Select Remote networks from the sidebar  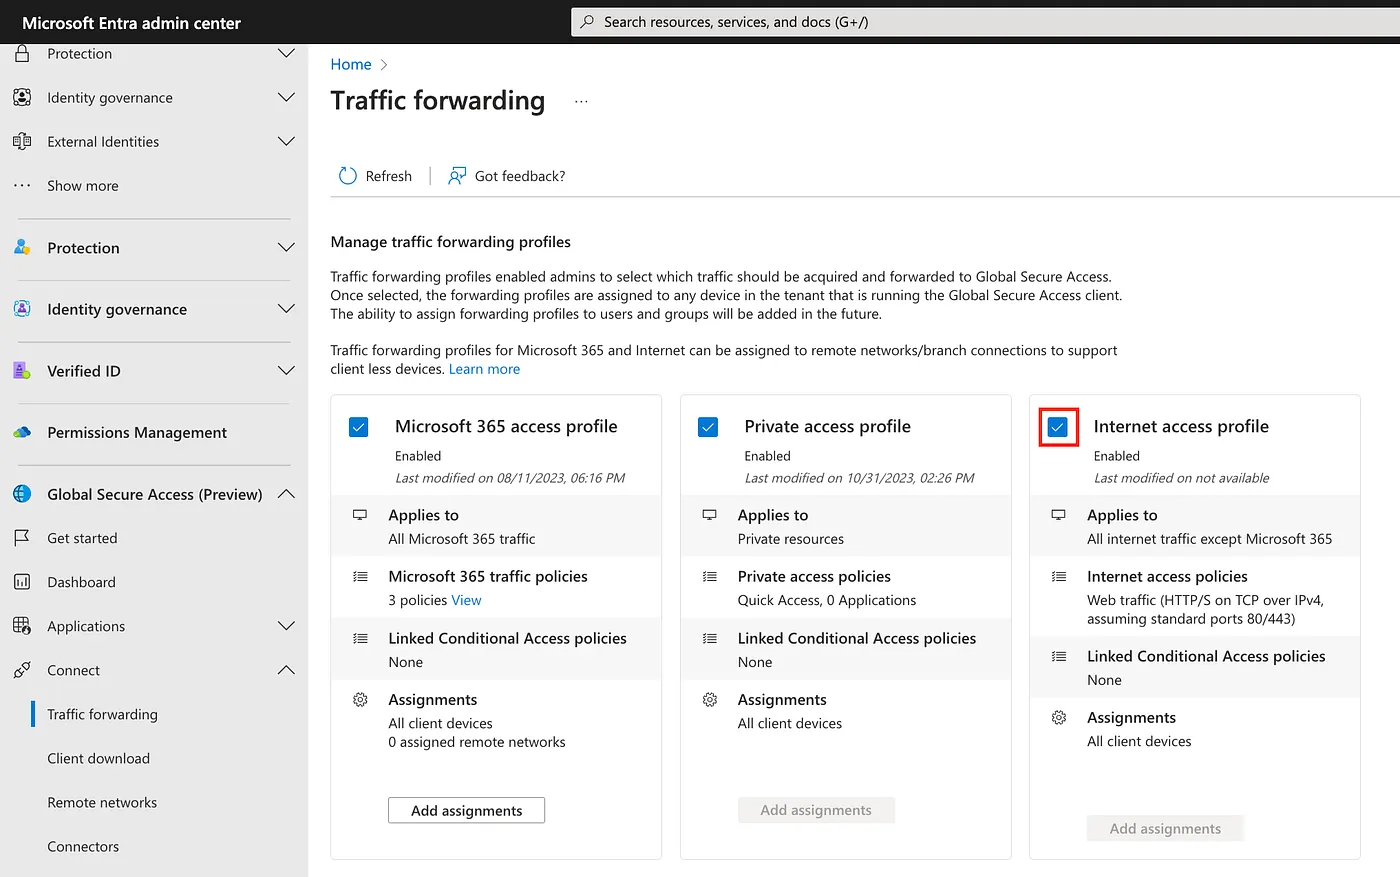[x=102, y=802]
